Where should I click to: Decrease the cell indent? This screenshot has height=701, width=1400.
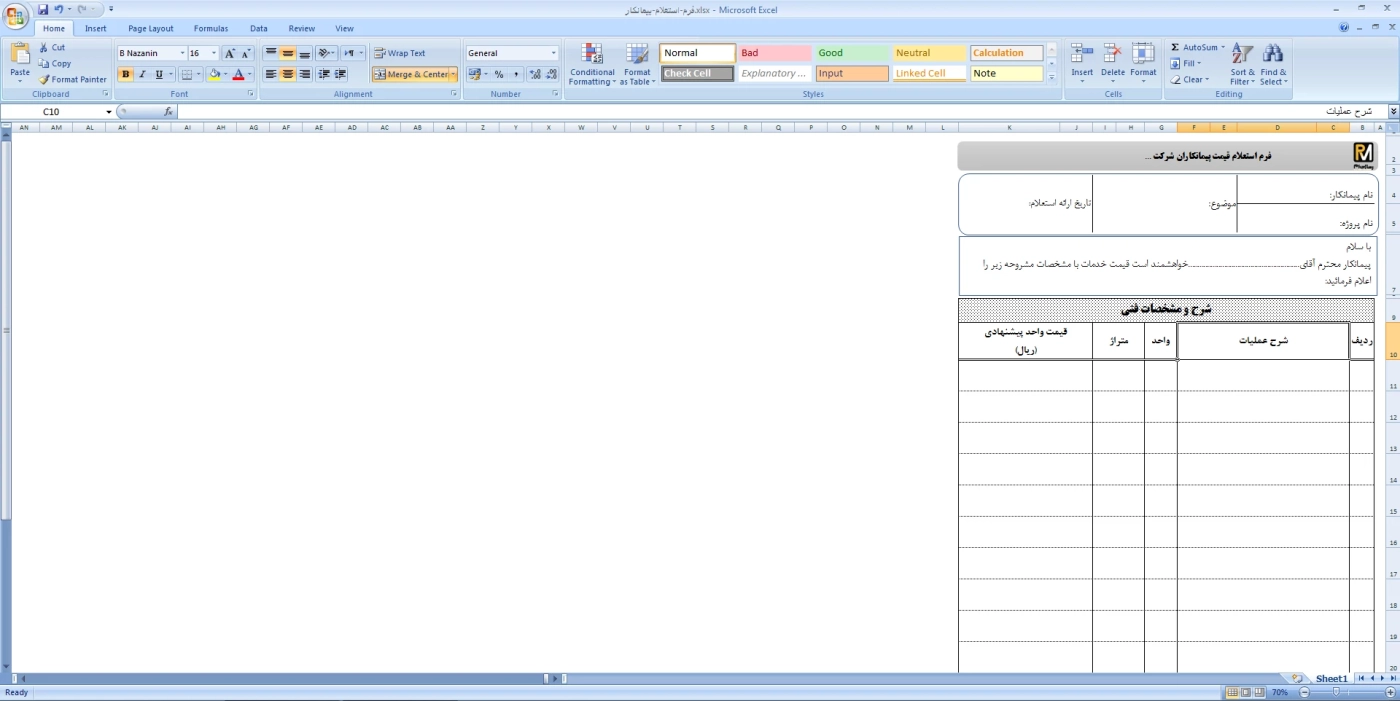tap(324, 74)
